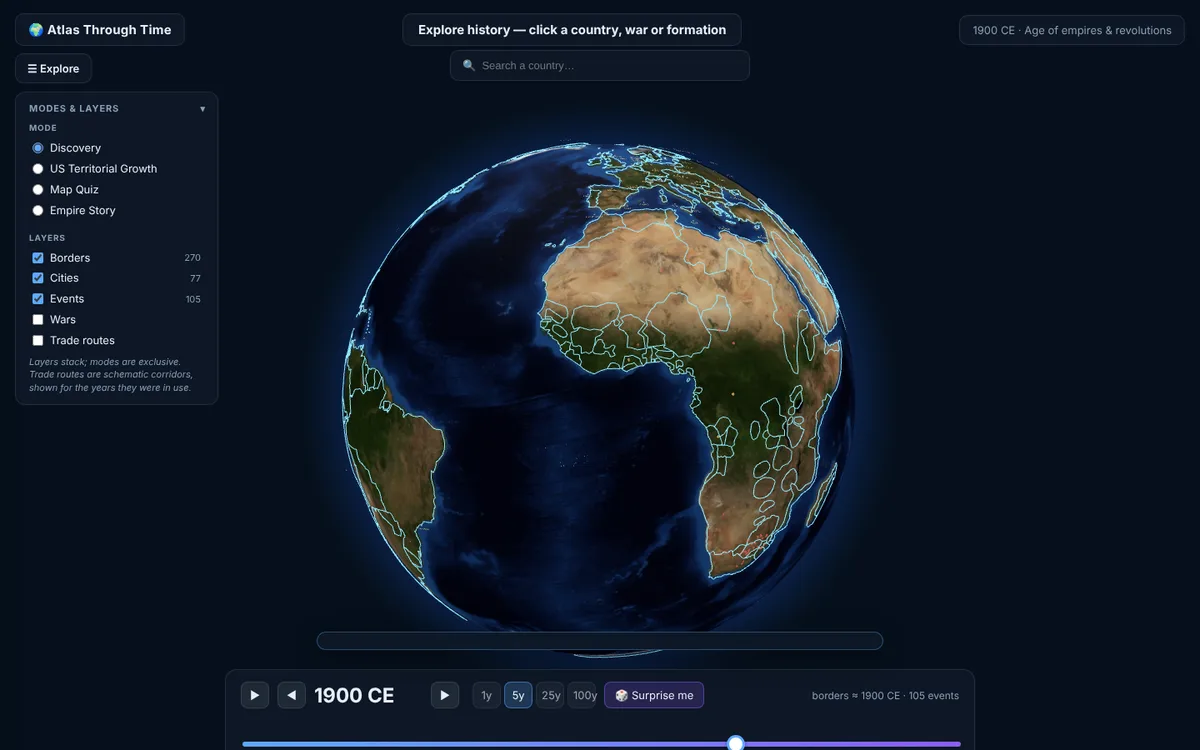Image resolution: width=1200 pixels, height=750 pixels.
Task: Select the 1y step size
Action: tap(486, 695)
